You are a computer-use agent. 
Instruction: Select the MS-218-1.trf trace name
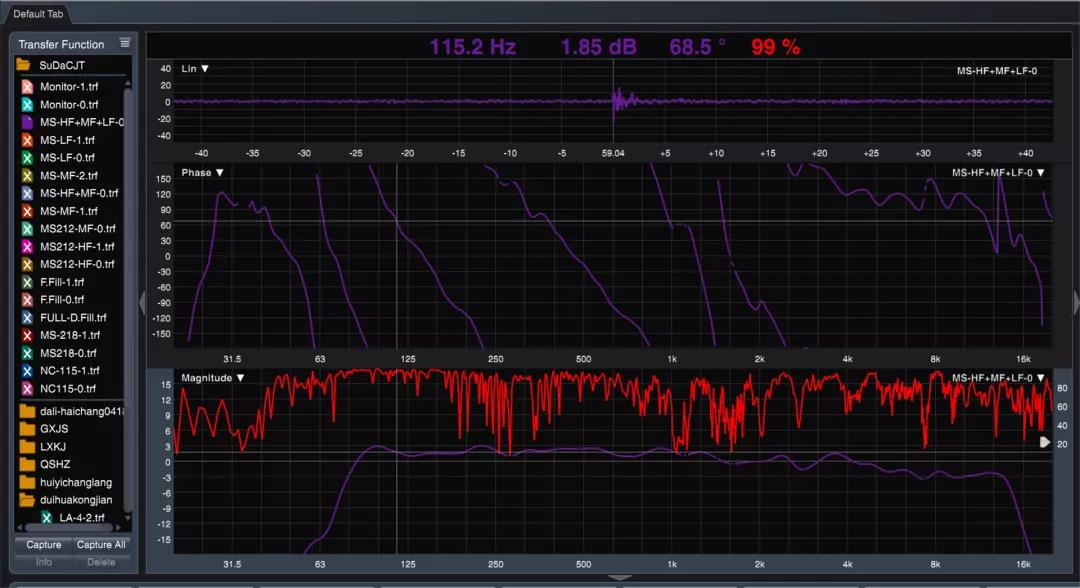click(70, 335)
